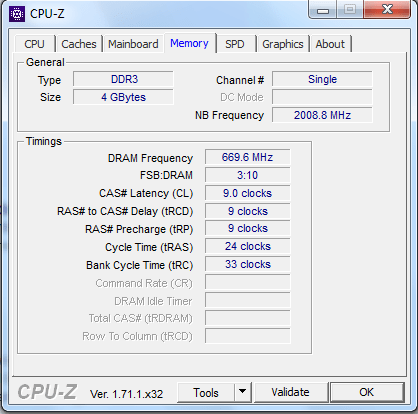
Task: Click the 2008.8 MHz NB Frequency value
Action: click(322, 115)
